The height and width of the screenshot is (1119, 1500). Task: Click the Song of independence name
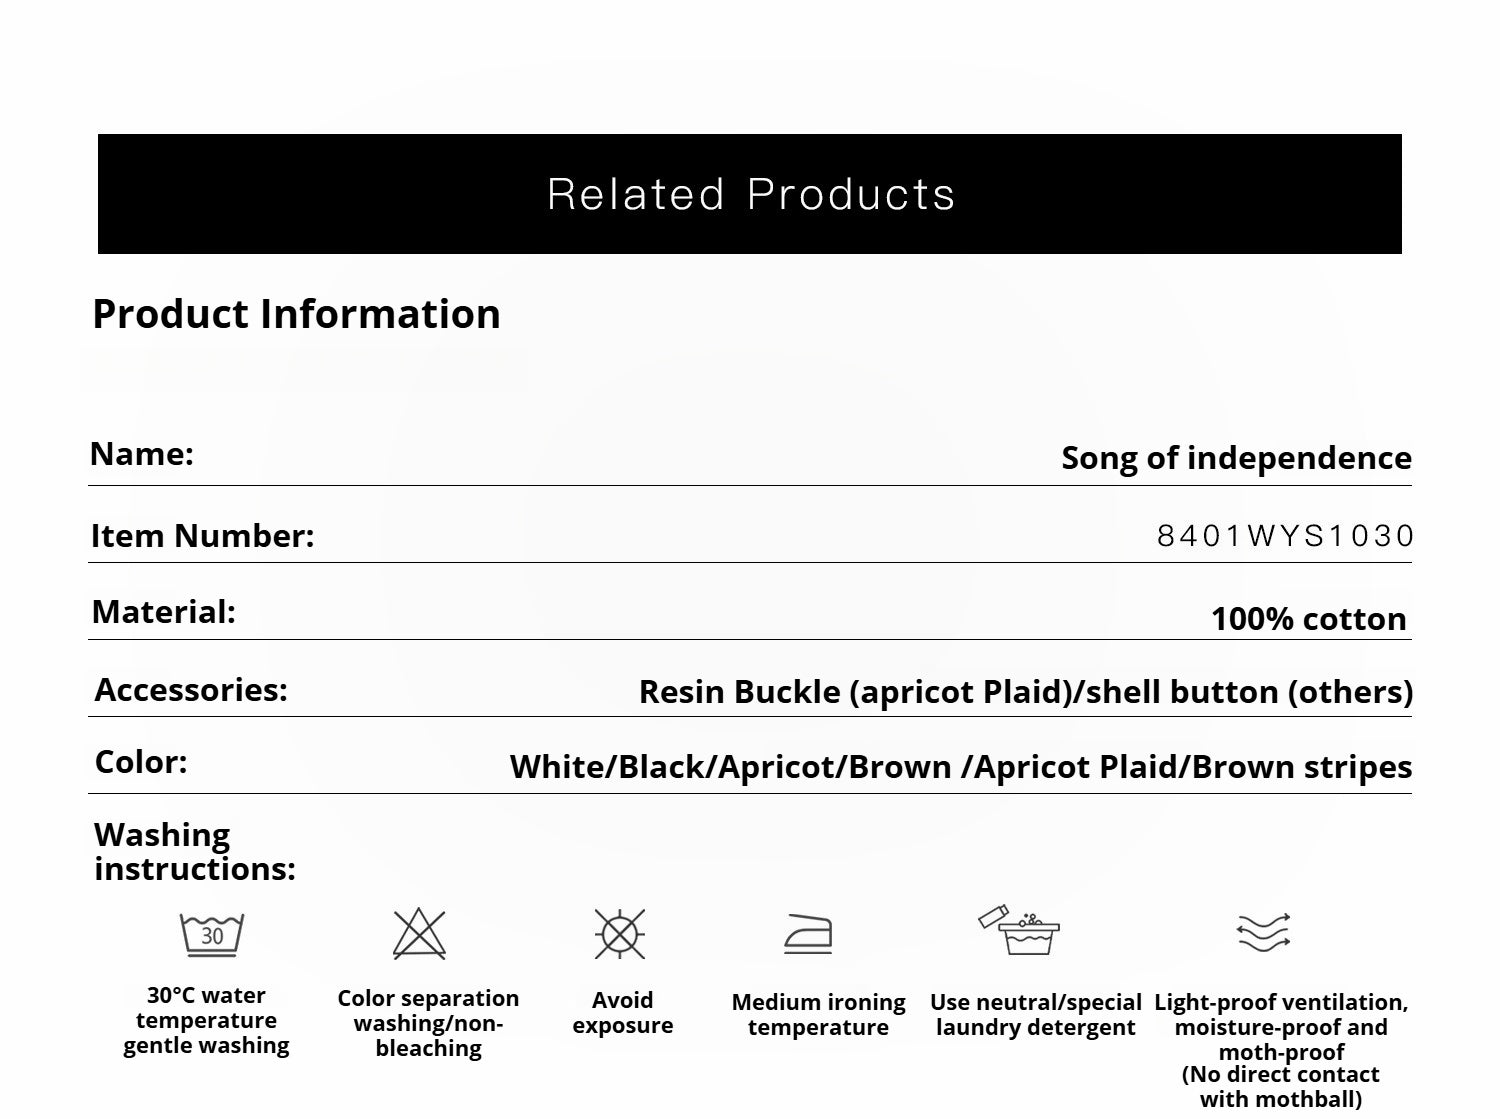point(1236,458)
